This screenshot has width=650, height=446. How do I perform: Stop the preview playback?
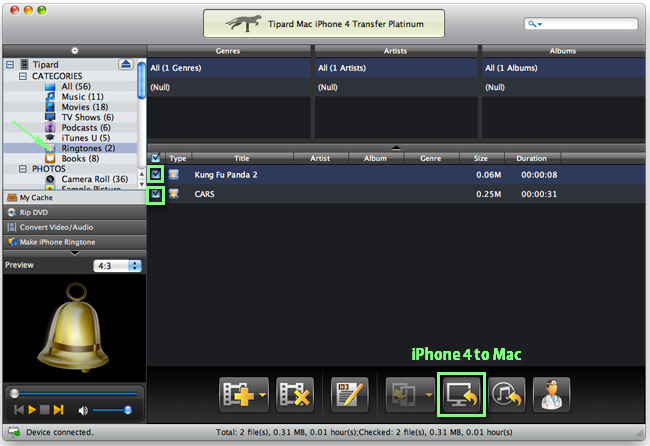(x=44, y=410)
